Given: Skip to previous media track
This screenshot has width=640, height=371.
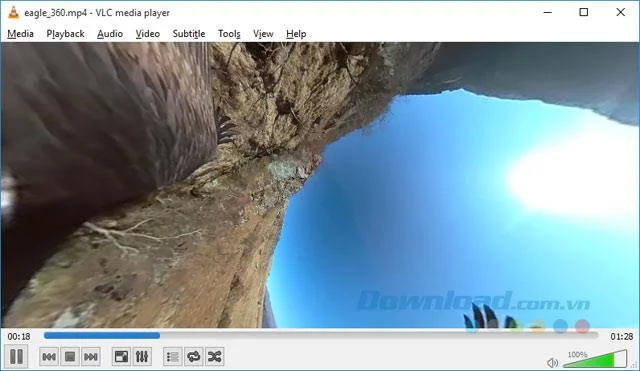Looking at the screenshot, I should tap(49, 357).
